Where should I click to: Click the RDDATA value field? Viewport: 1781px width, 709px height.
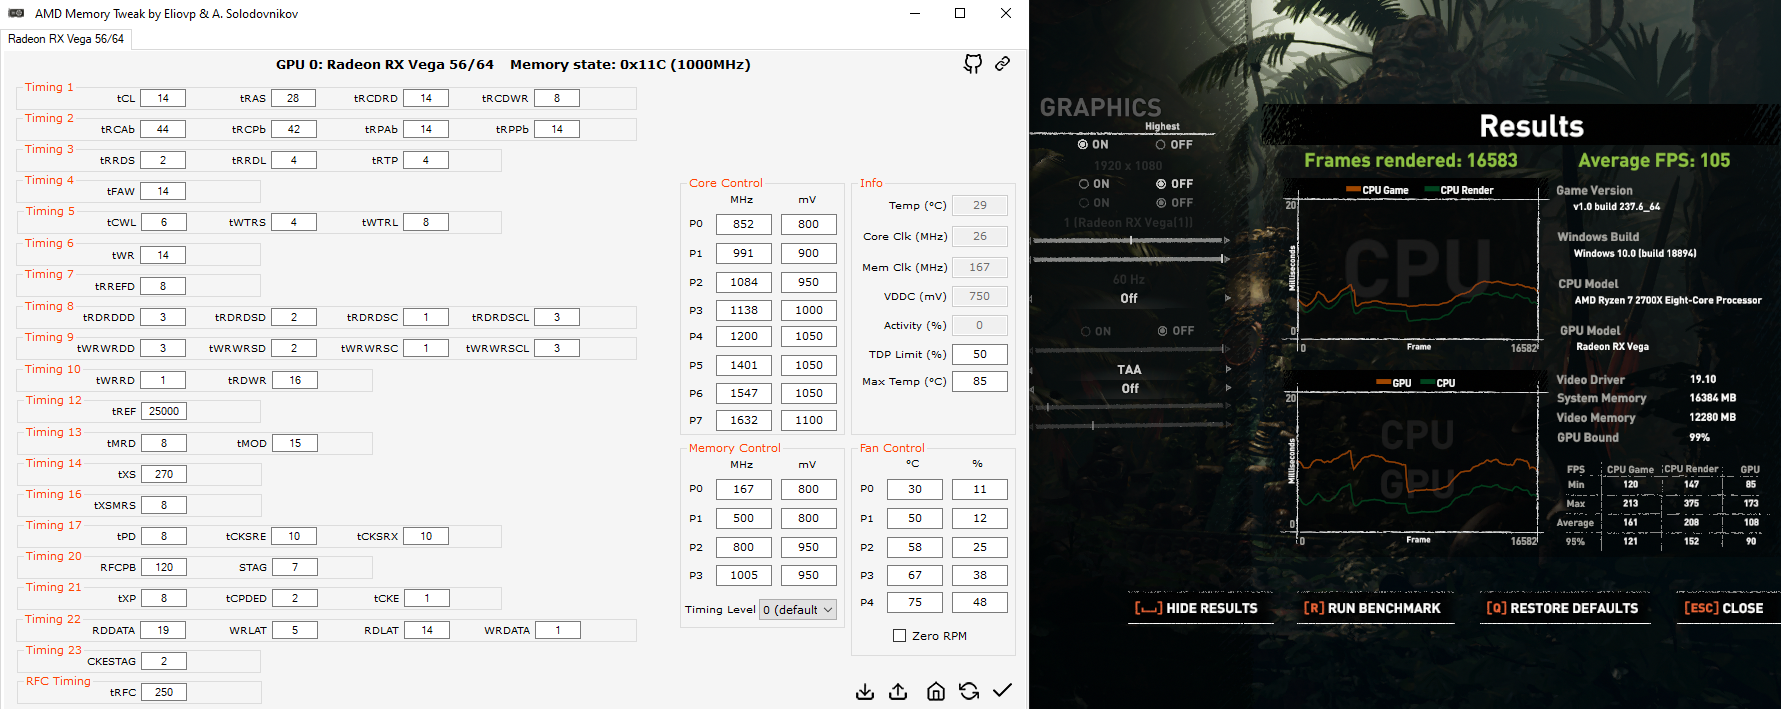pyautogui.click(x=163, y=630)
